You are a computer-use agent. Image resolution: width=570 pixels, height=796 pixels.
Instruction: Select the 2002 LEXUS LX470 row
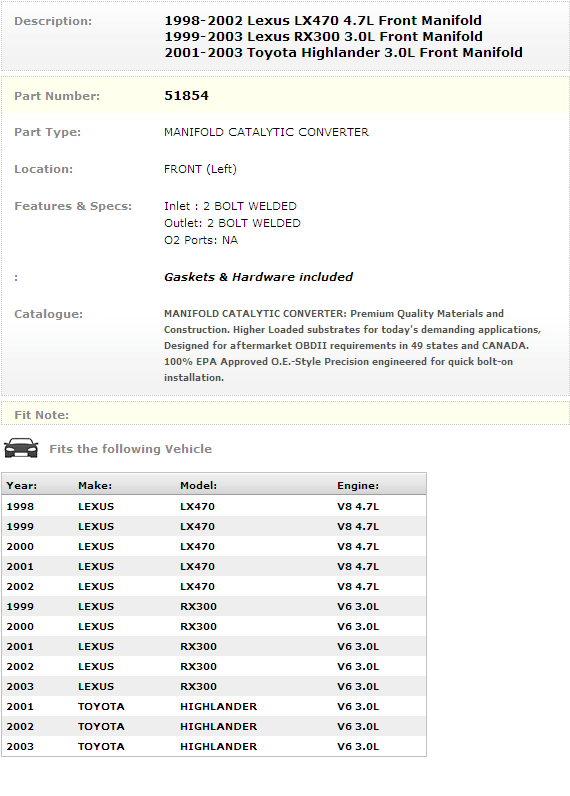point(214,586)
